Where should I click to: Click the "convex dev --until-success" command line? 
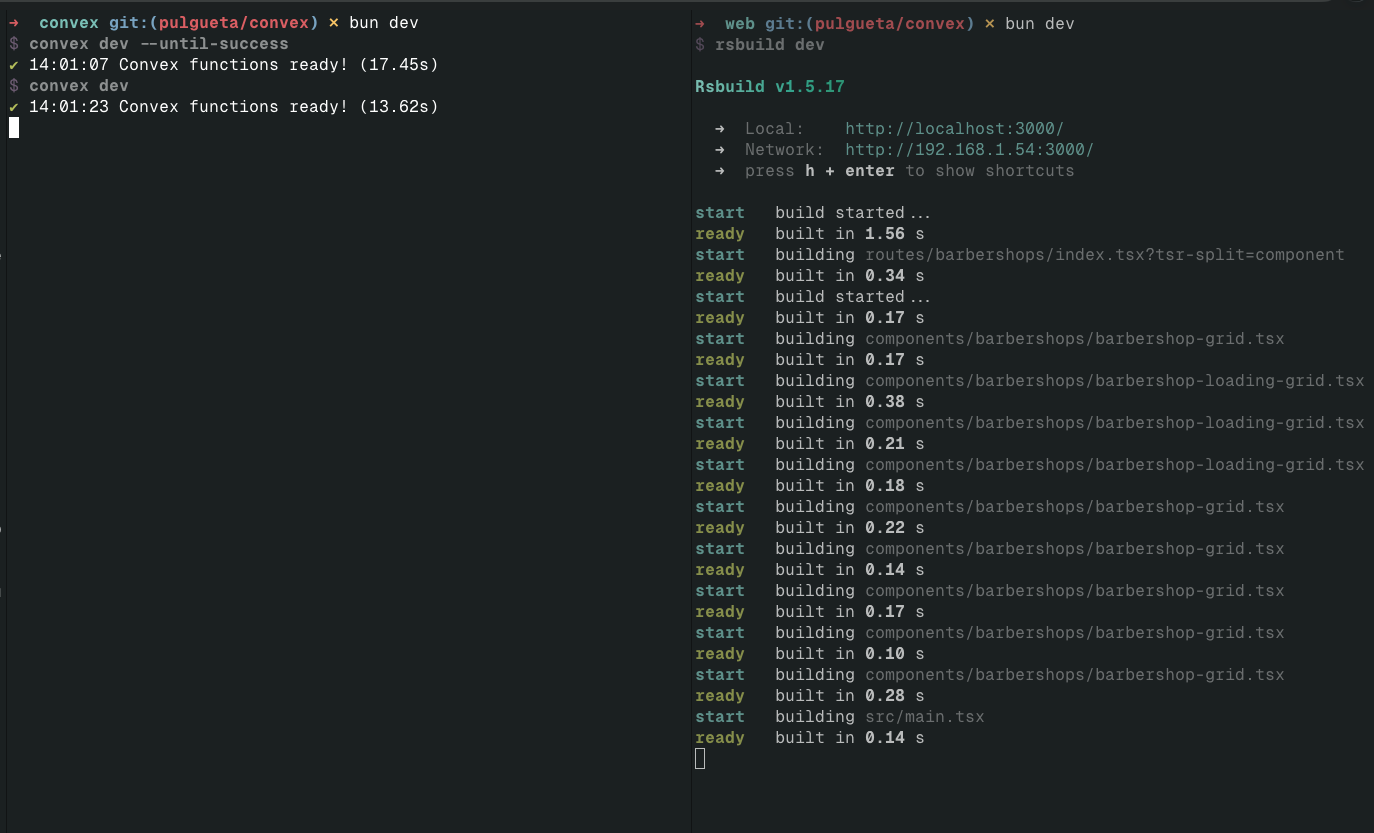point(158,44)
